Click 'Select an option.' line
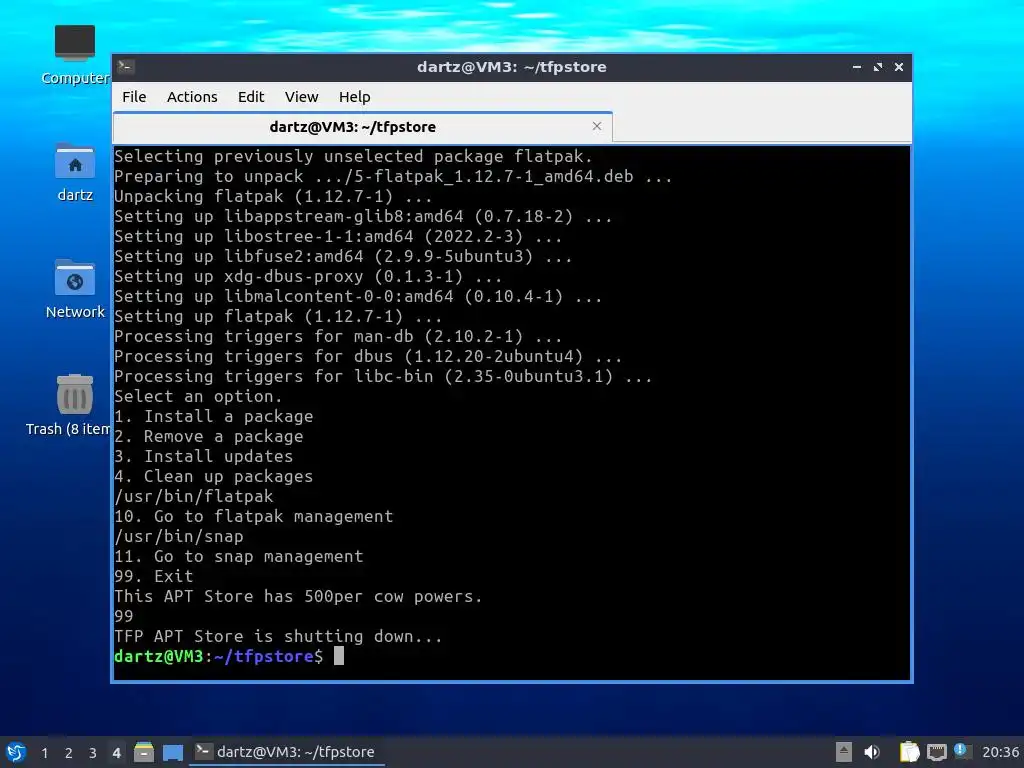Viewport: 1024px width, 768px height. coord(198,396)
